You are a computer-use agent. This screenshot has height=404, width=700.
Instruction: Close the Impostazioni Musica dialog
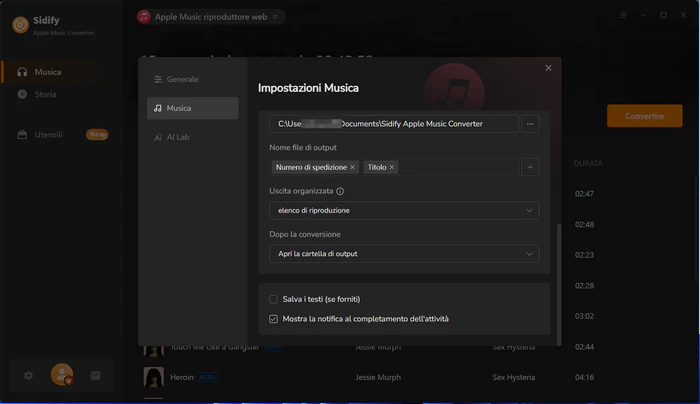pos(548,68)
